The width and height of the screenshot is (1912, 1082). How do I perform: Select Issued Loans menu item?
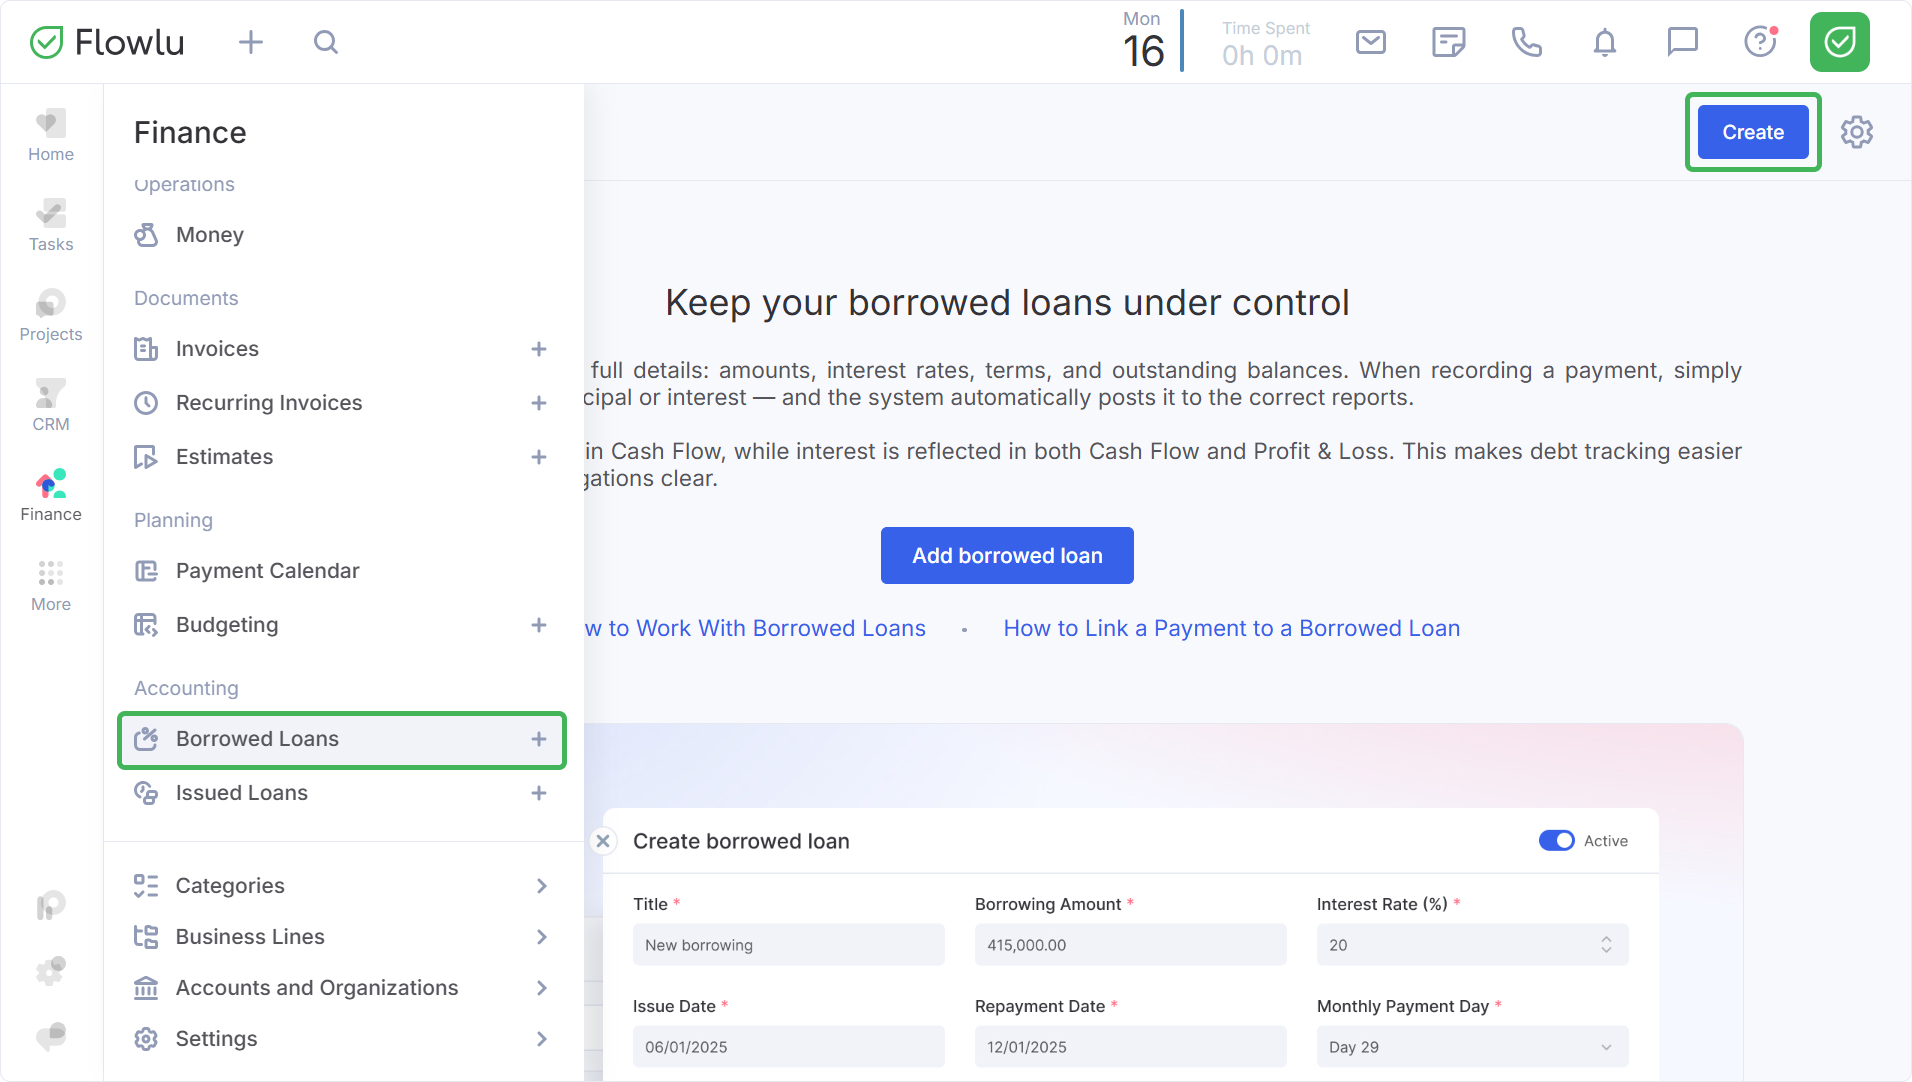pyautogui.click(x=242, y=793)
